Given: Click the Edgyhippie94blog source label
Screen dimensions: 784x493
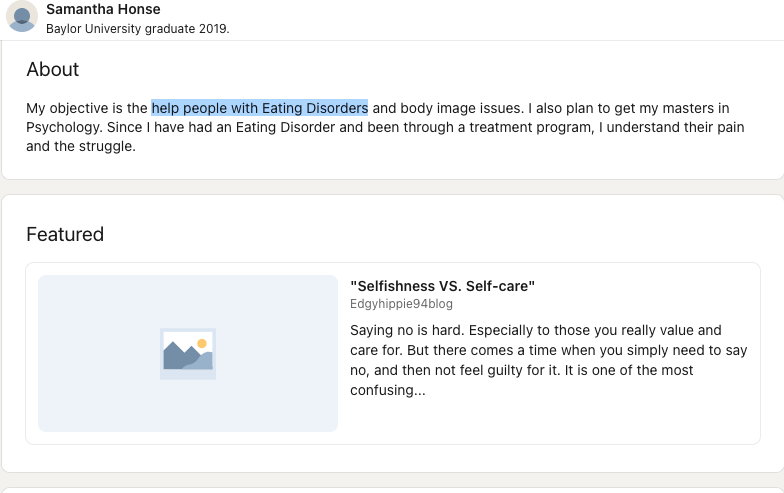Looking at the screenshot, I should pos(401,304).
